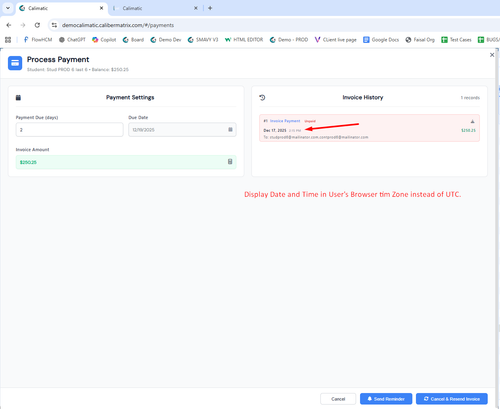Click the invoice recipient email addresses
The height and width of the screenshot is (409, 500).
point(319,137)
